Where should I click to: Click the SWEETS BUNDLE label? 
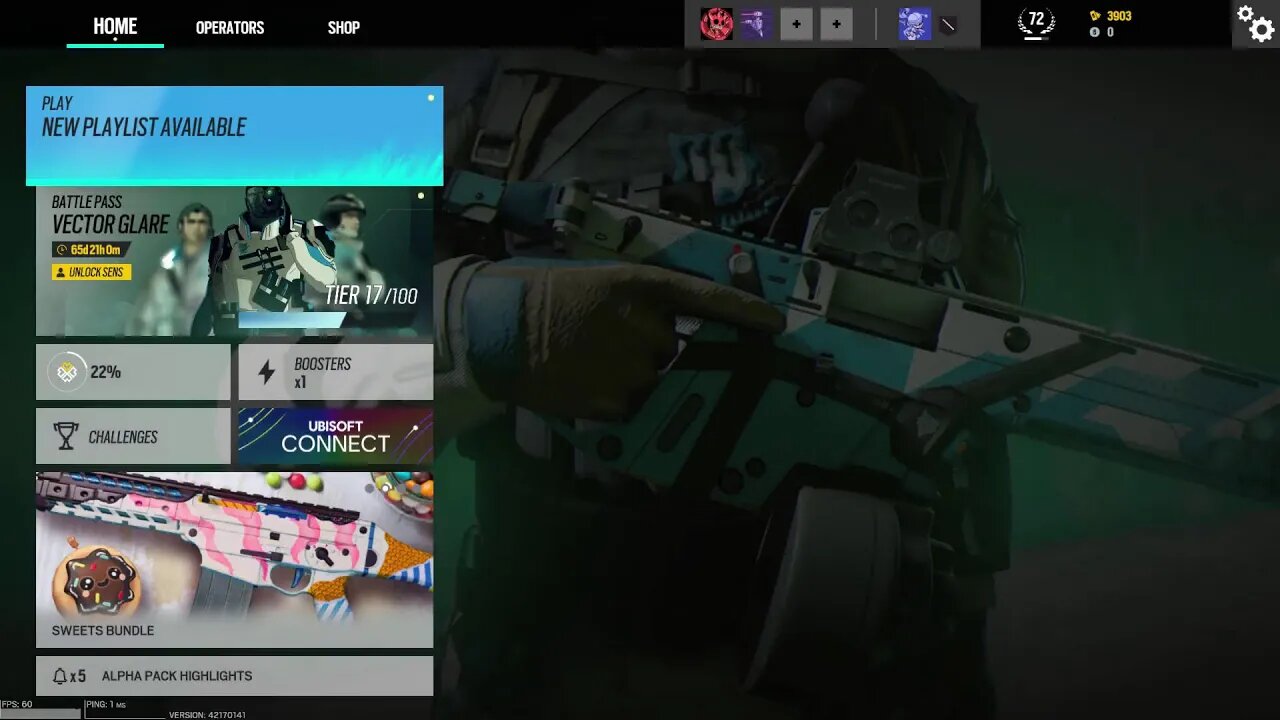pos(103,630)
